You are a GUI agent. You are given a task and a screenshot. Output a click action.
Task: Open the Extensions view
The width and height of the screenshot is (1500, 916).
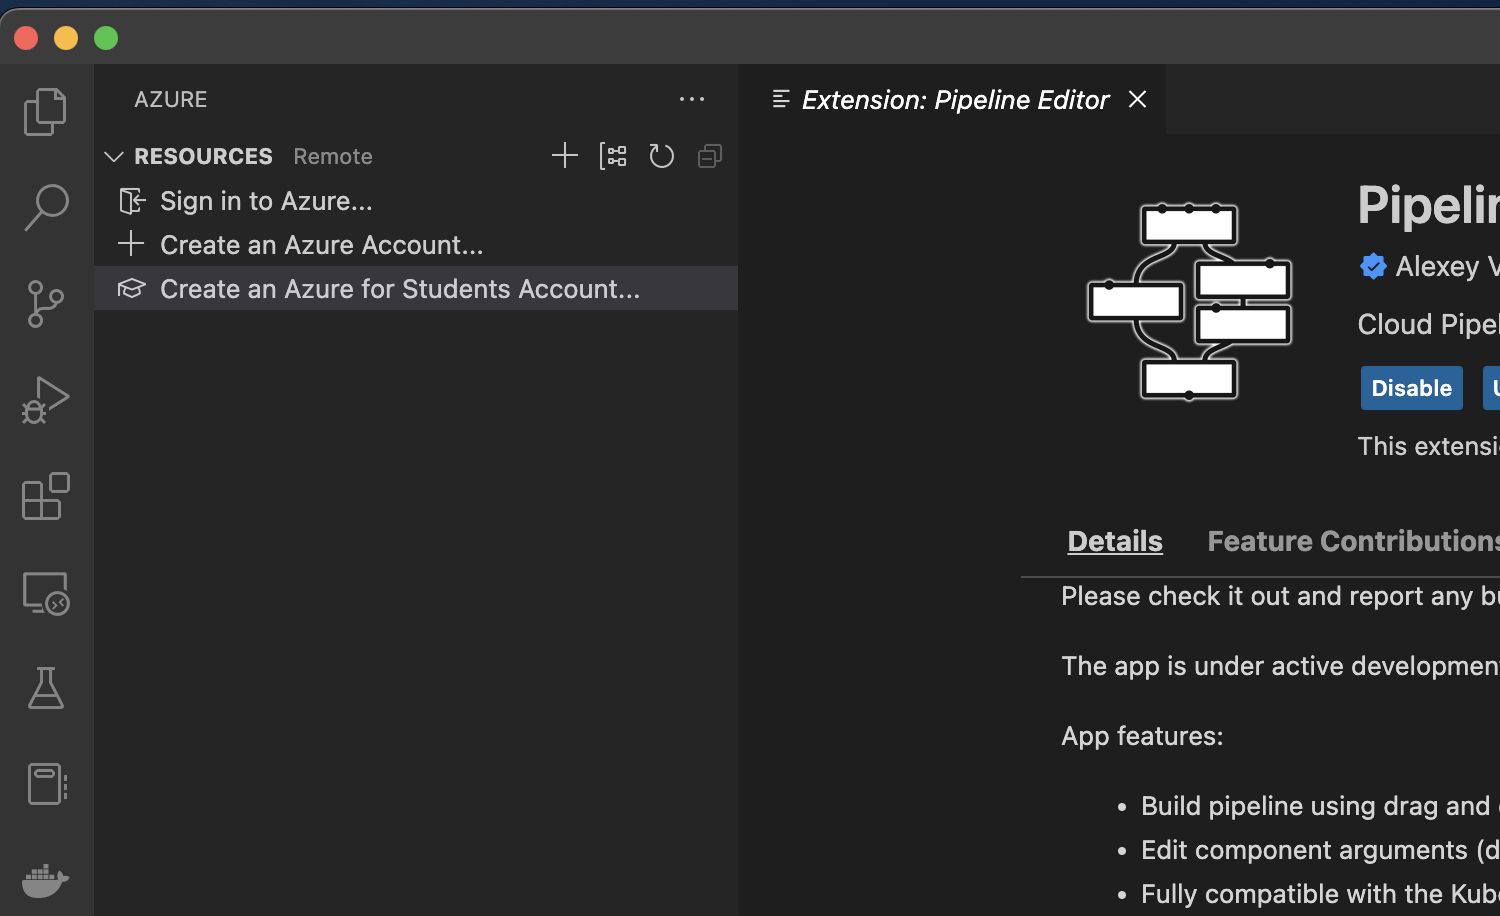click(x=46, y=496)
